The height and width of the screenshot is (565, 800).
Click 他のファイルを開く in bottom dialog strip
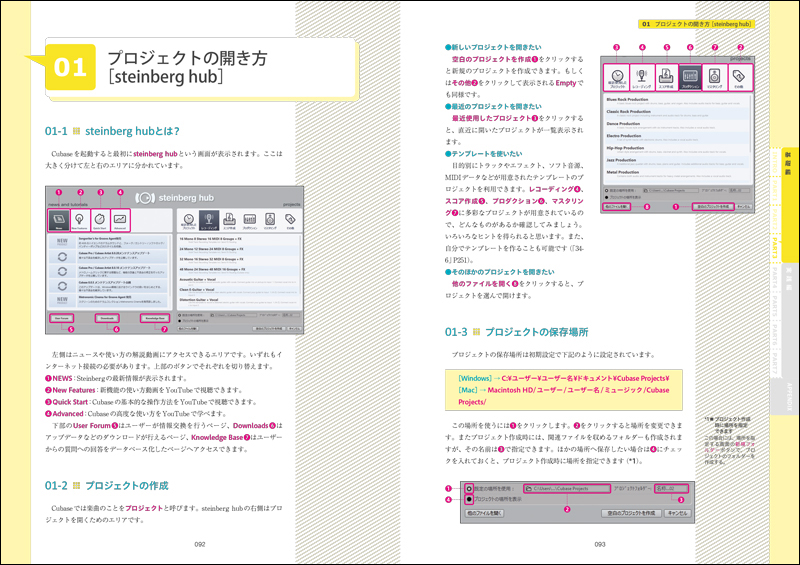[x=484, y=513]
